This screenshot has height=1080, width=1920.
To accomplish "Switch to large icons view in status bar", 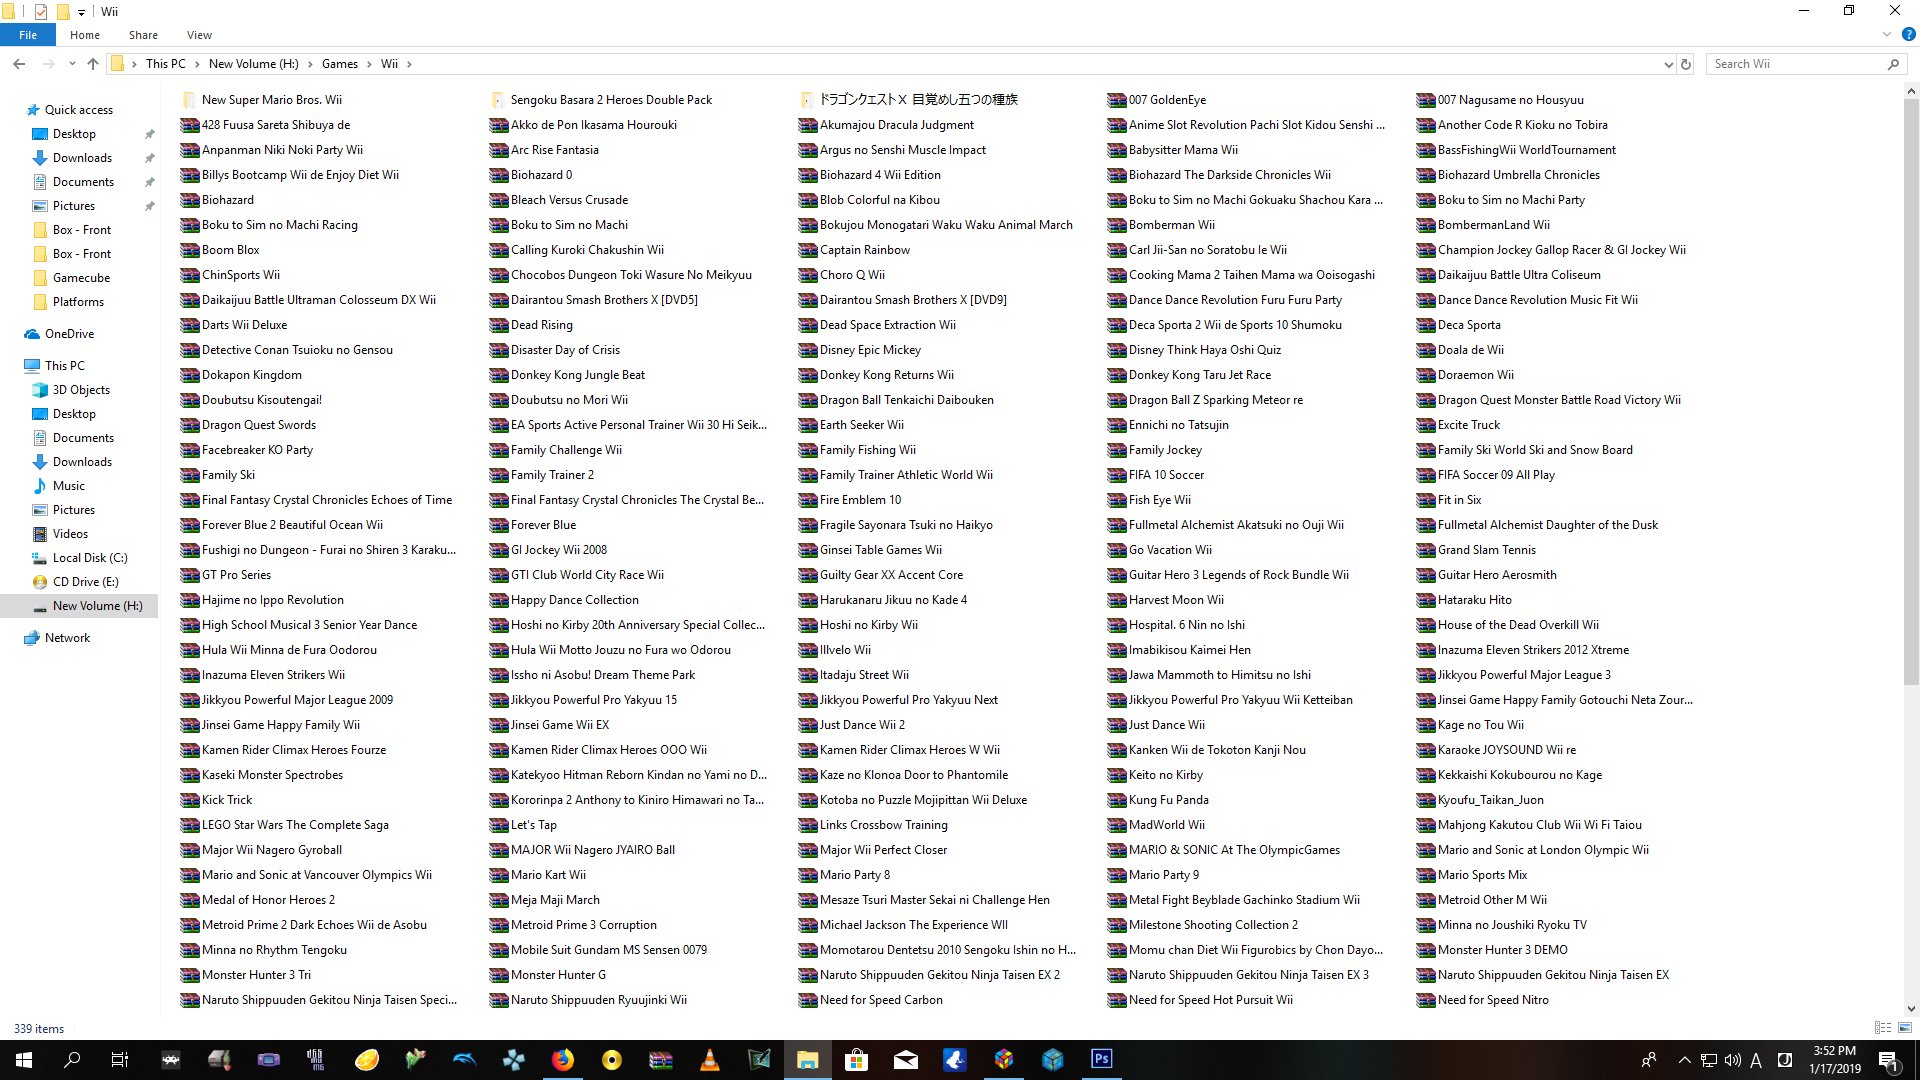I will (1905, 1028).
